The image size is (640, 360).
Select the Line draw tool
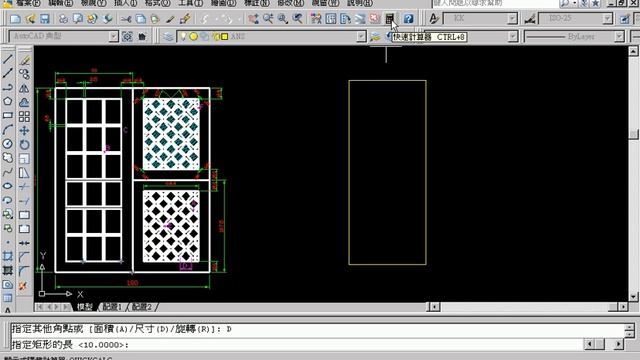tap(7, 60)
